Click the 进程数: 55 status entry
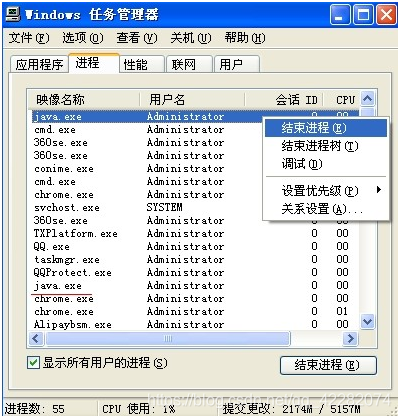Image resolution: width=401 pixels, height=419 pixels. pos(35,409)
